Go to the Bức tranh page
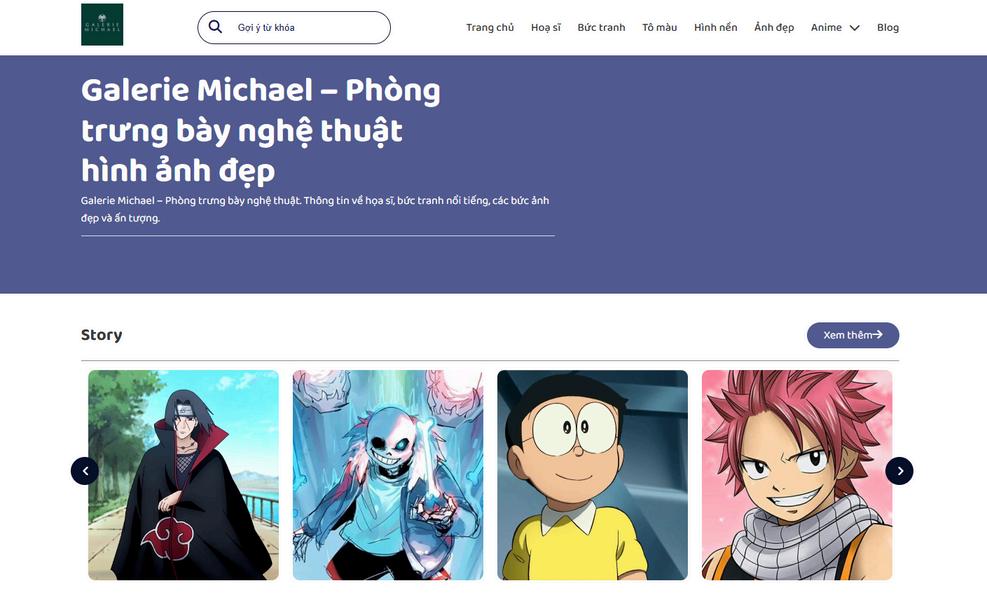Viewport: 987px width, 595px height. point(601,28)
